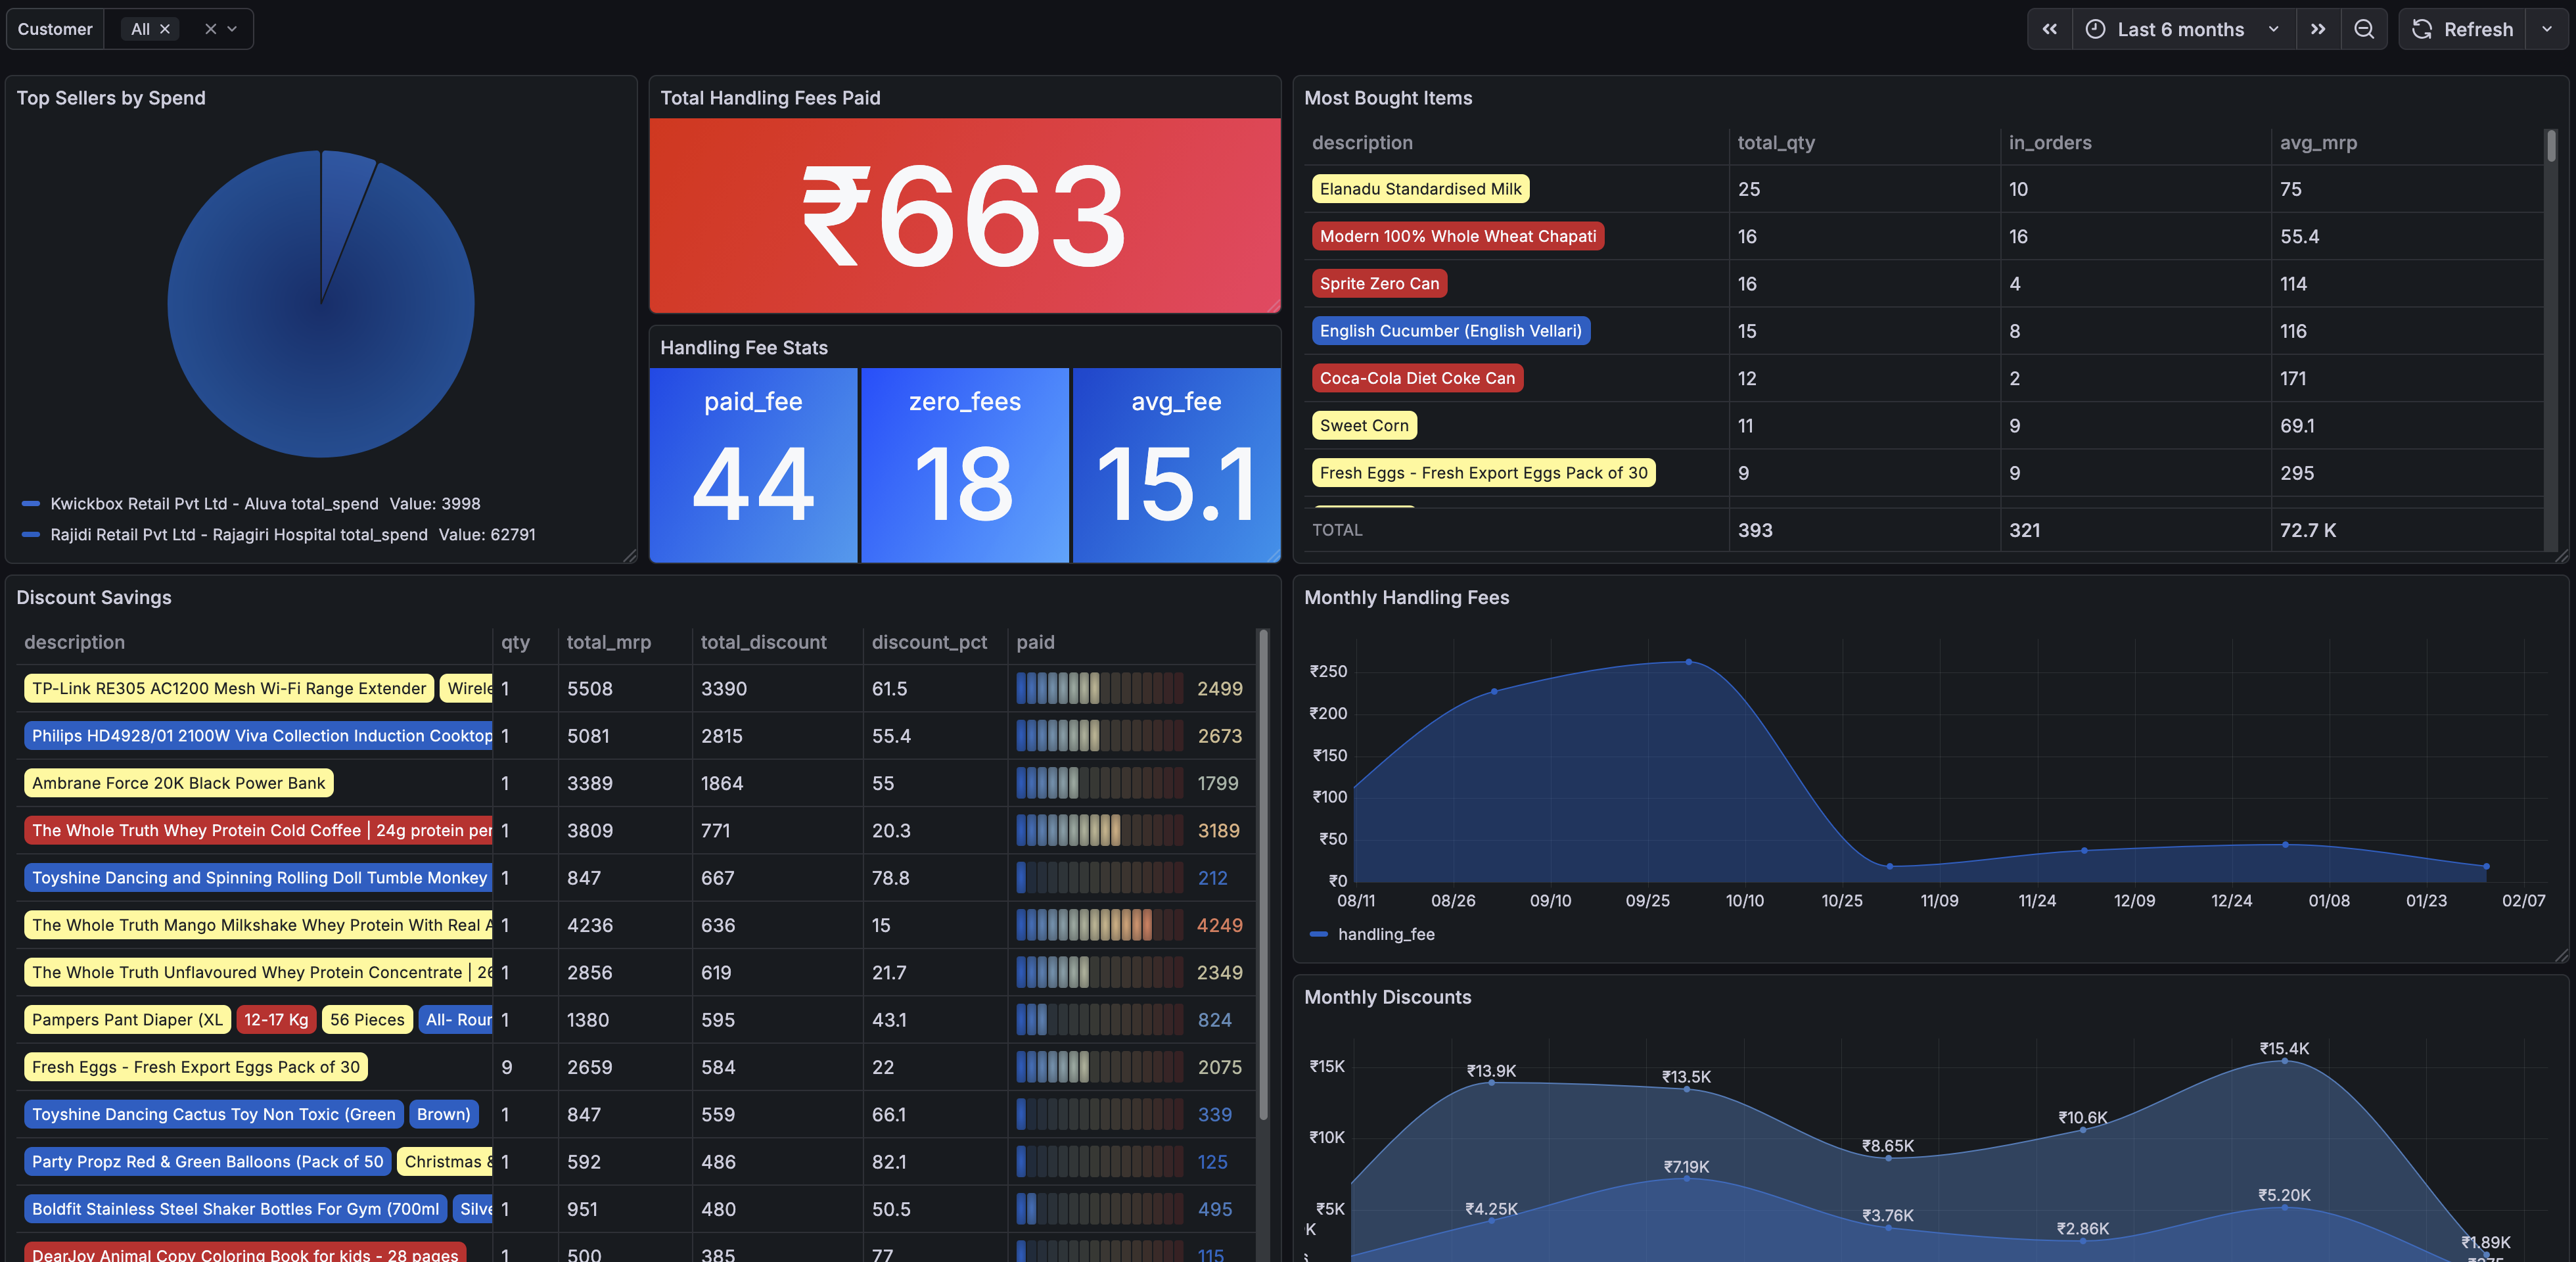Screen dimensions: 2576x1262
Task: Toggle the handling_fee series in the legend
Action: [x=1386, y=934]
